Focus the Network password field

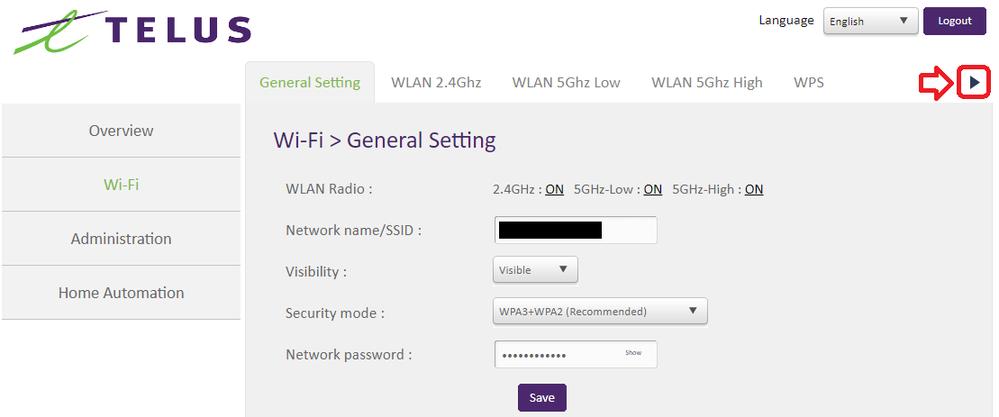[x=555, y=355]
